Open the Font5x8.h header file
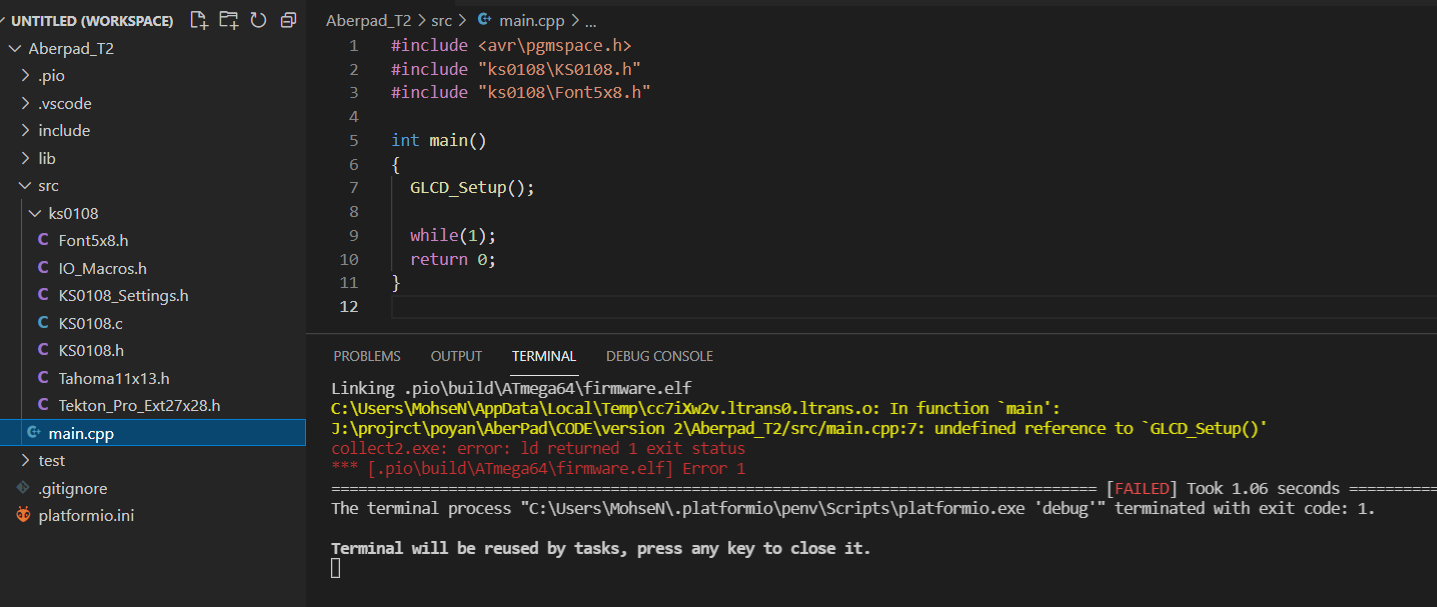Image resolution: width=1437 pixels, height=607 pixels. 93,240
